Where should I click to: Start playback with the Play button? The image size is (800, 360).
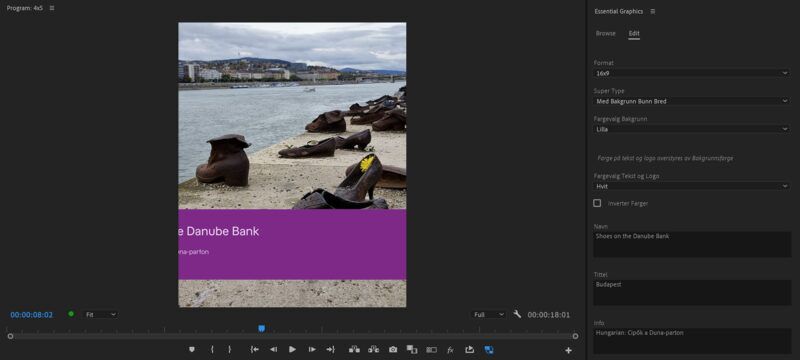coord(292,350)
